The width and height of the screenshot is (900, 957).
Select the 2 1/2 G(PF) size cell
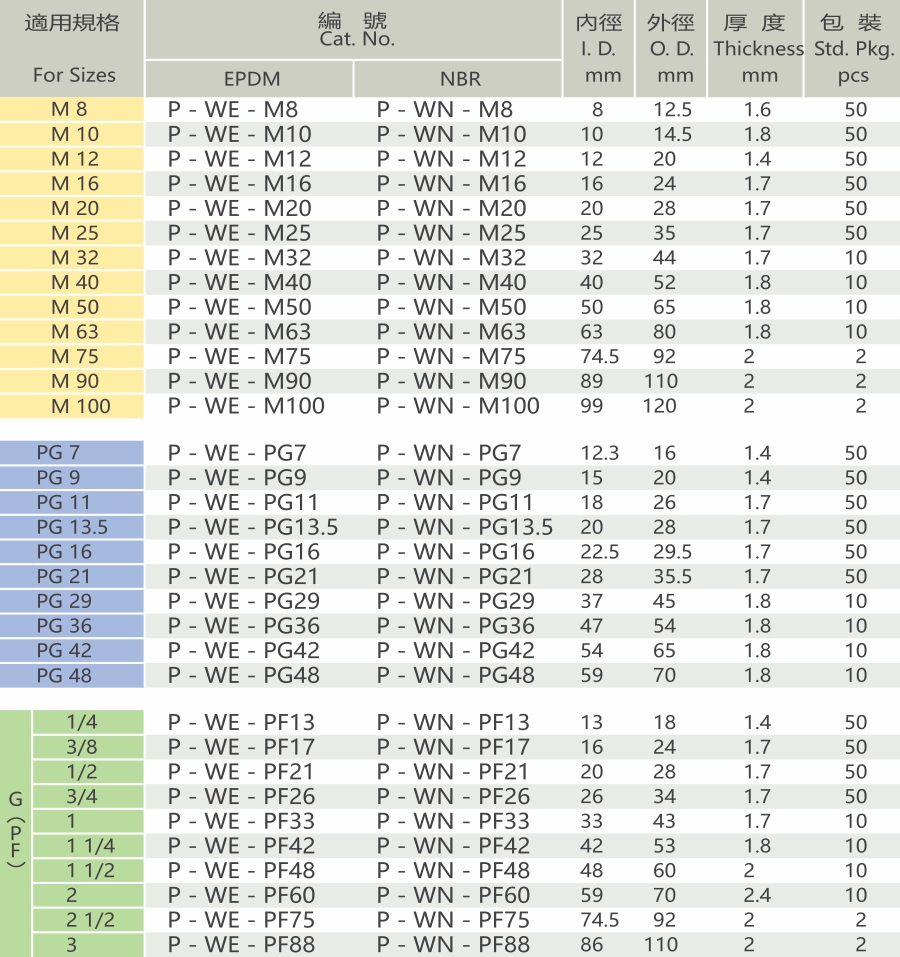click(88, 920)
